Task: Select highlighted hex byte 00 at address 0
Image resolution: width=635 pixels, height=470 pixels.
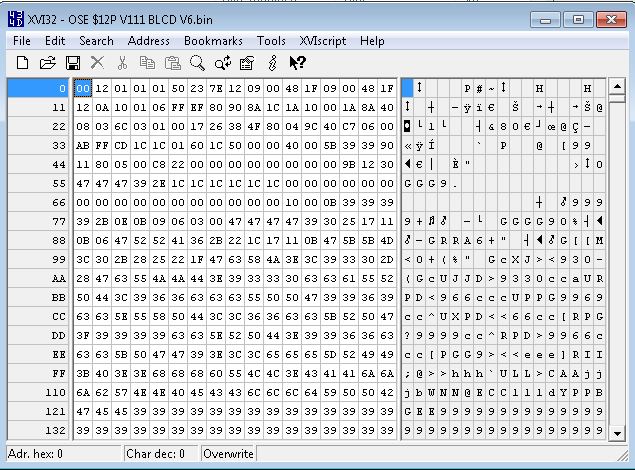Action: (83, 88)
